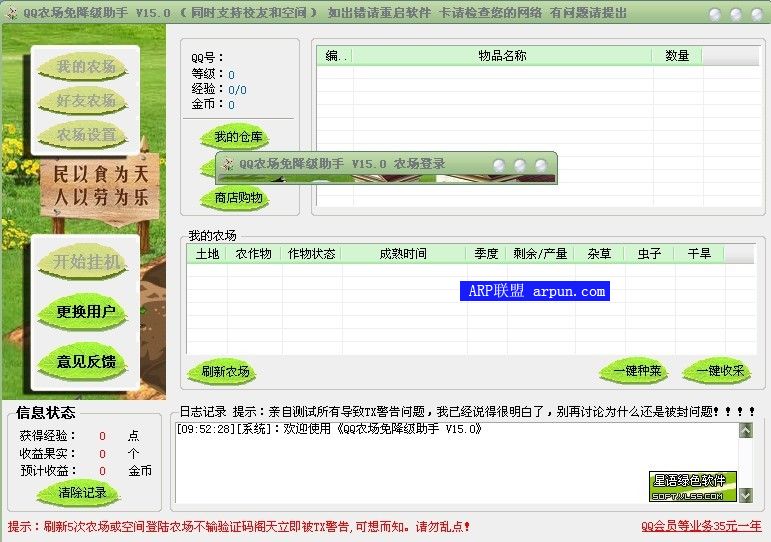771x542 pixels.
Task: Click the 预计收益 value 0
Action: pyautogui.click(x=102, y=471)
